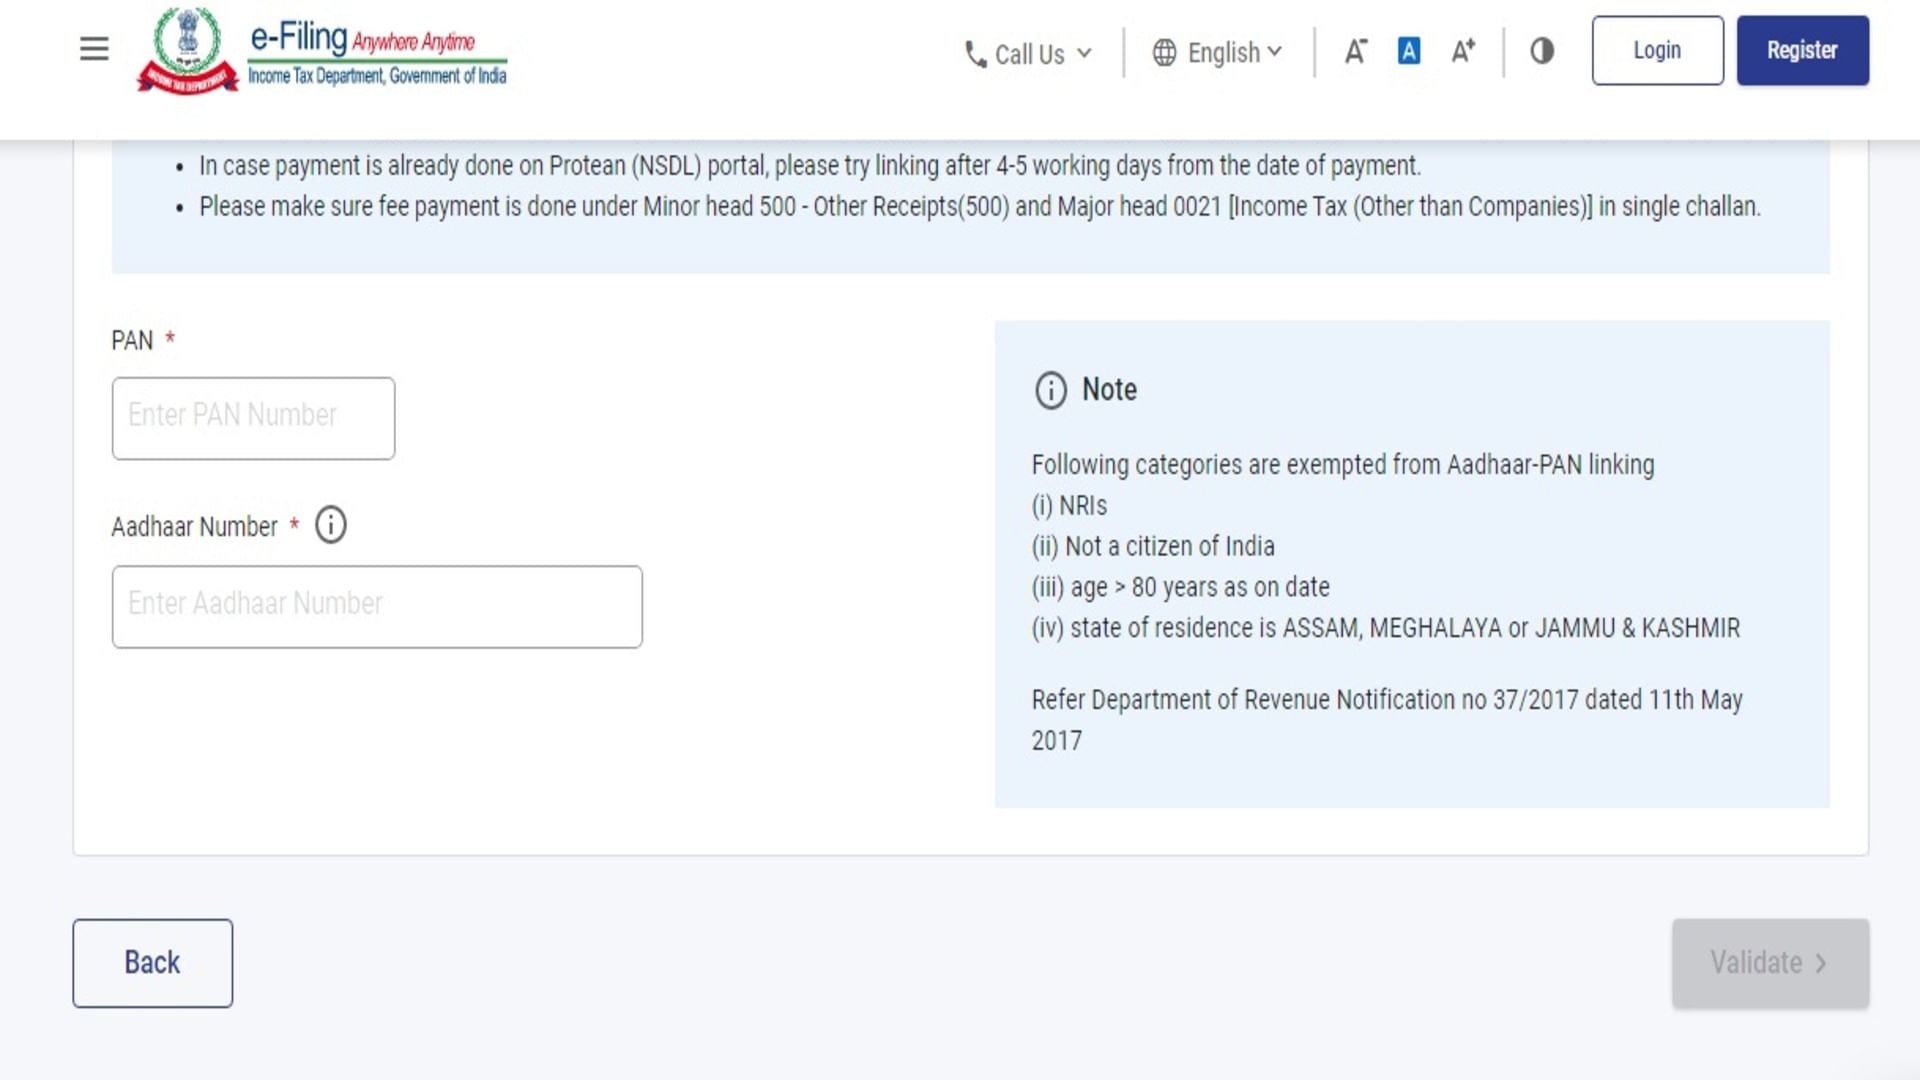Click the Call Us phone icon
This screenshot has width=1920, height=1080.
973,53
